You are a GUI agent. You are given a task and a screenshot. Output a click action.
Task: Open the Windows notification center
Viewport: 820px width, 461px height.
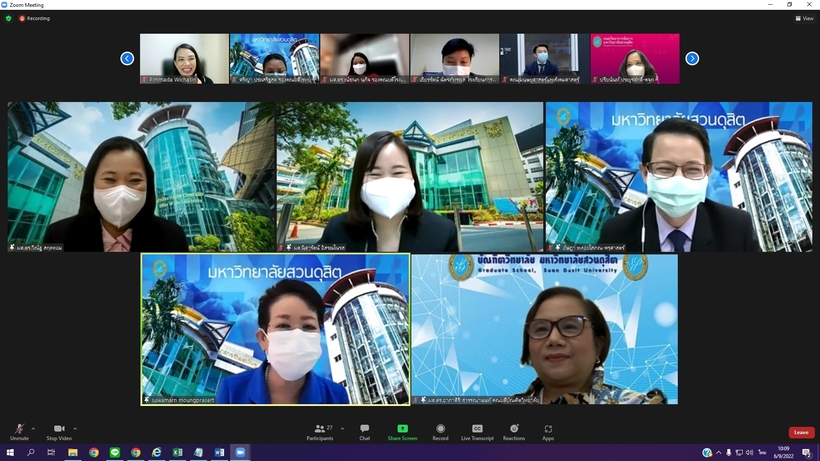click(x=807, y=453)
